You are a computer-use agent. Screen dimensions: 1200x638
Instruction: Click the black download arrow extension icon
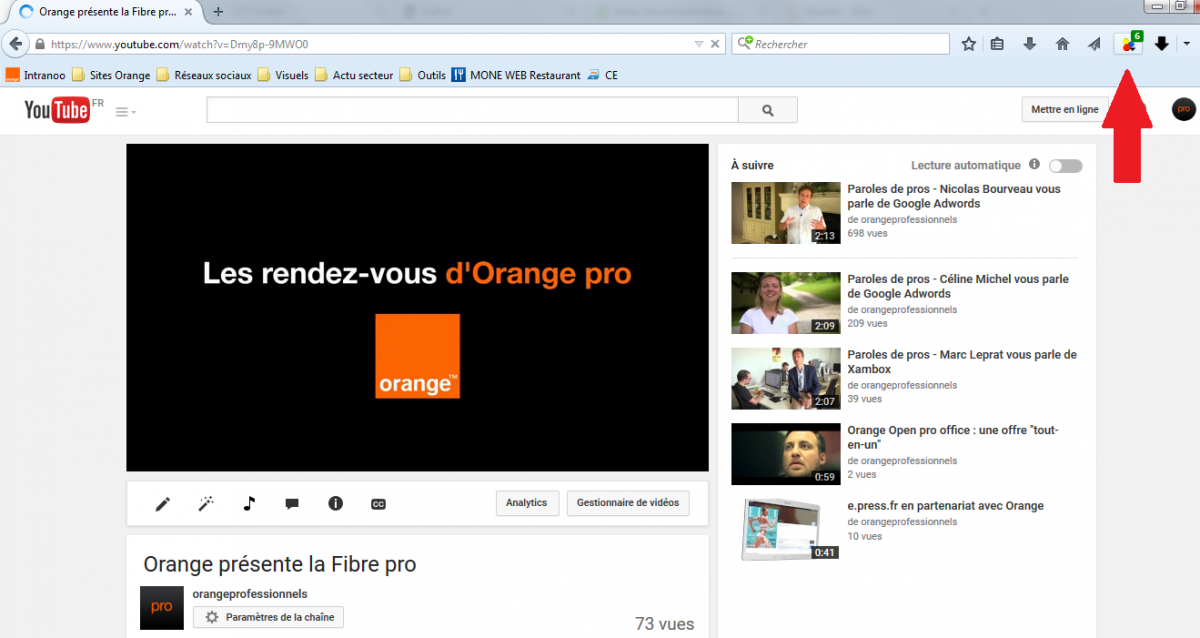click(x=1161, y=44)
